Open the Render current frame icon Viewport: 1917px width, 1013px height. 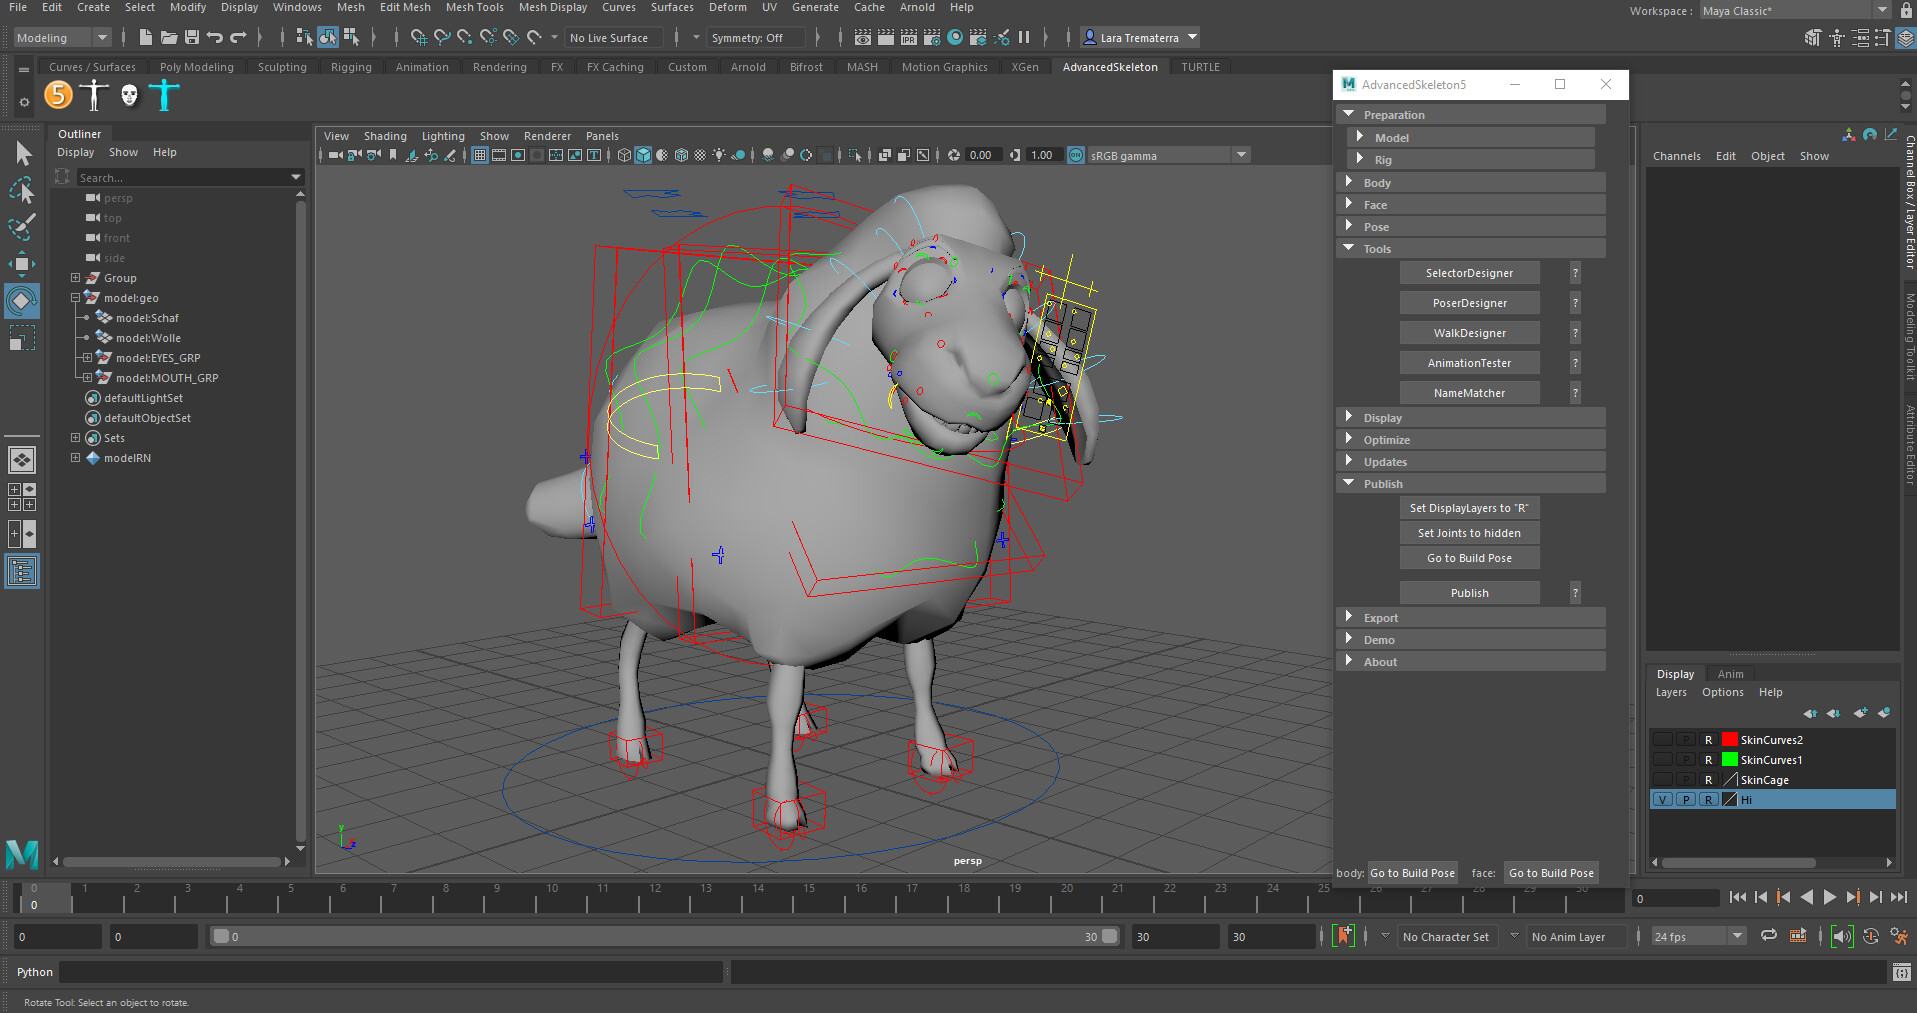click(x=863, y=37)
